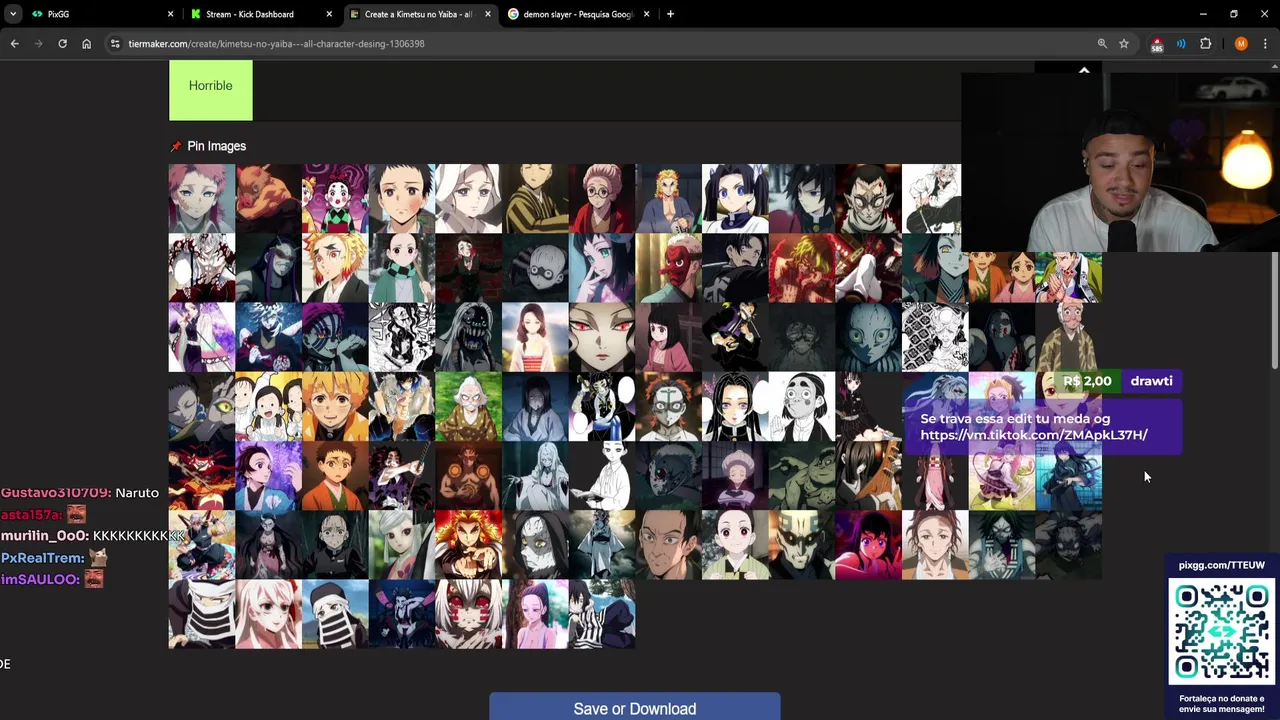The image size is (1280, 720).
Task: Click the R$ 2,00 donation amount
Action: click(x=1087, y=381)
